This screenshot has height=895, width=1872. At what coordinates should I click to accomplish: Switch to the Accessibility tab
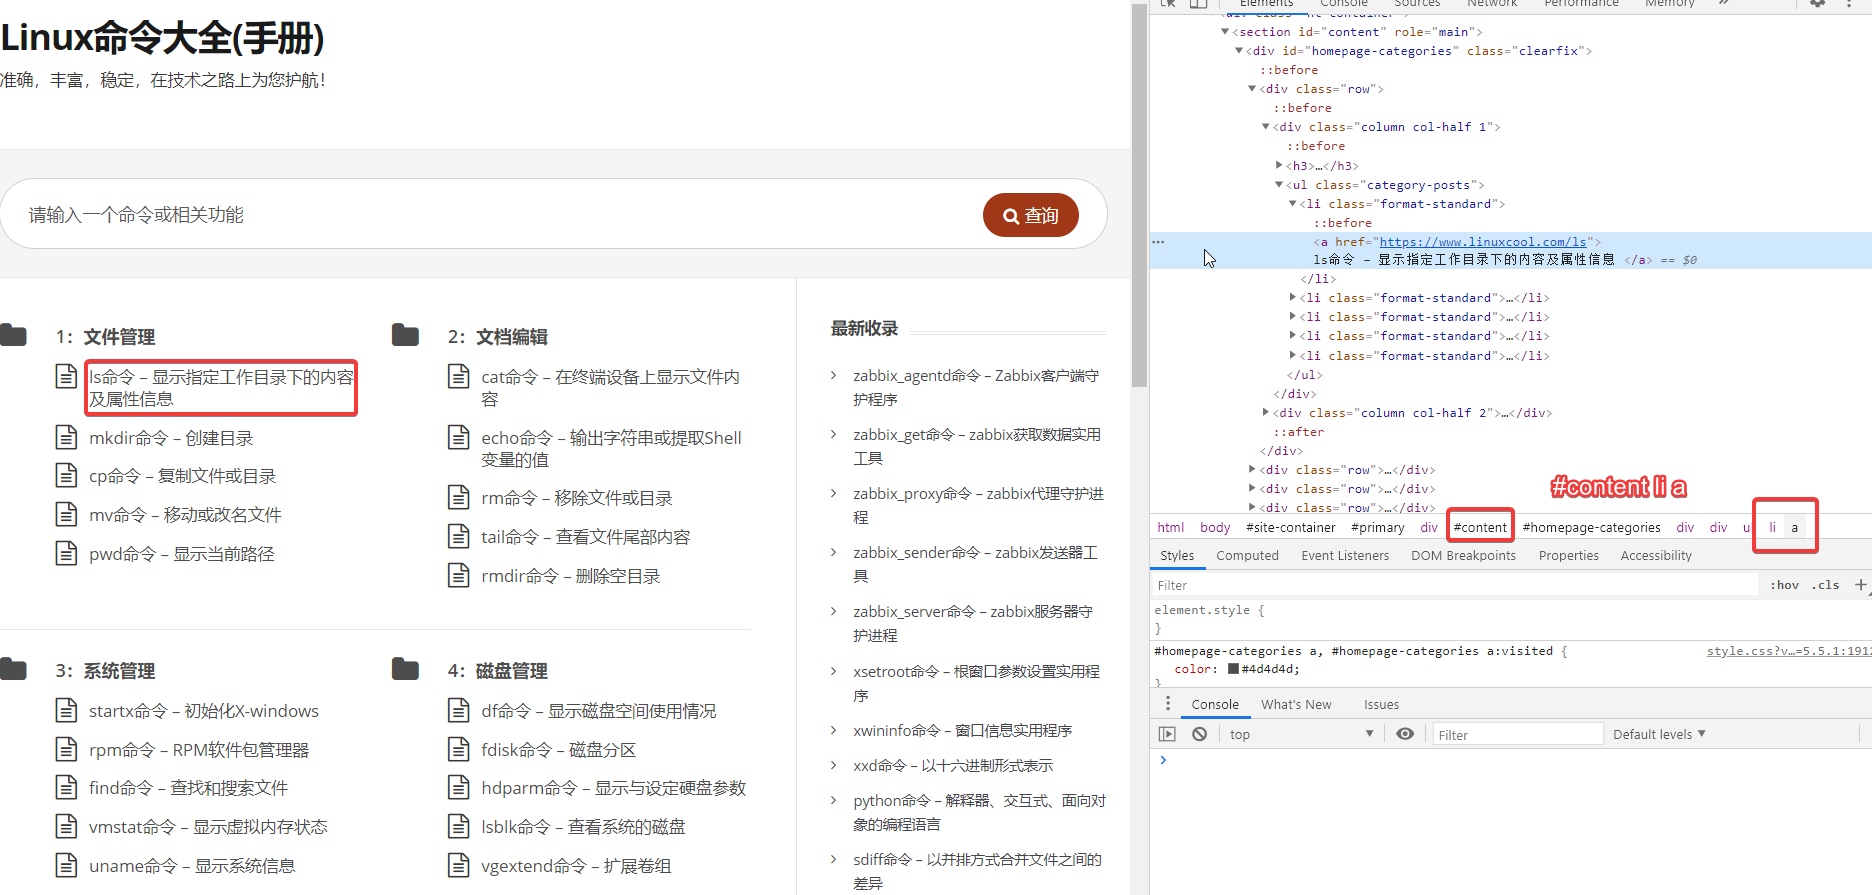(1656, 556)
